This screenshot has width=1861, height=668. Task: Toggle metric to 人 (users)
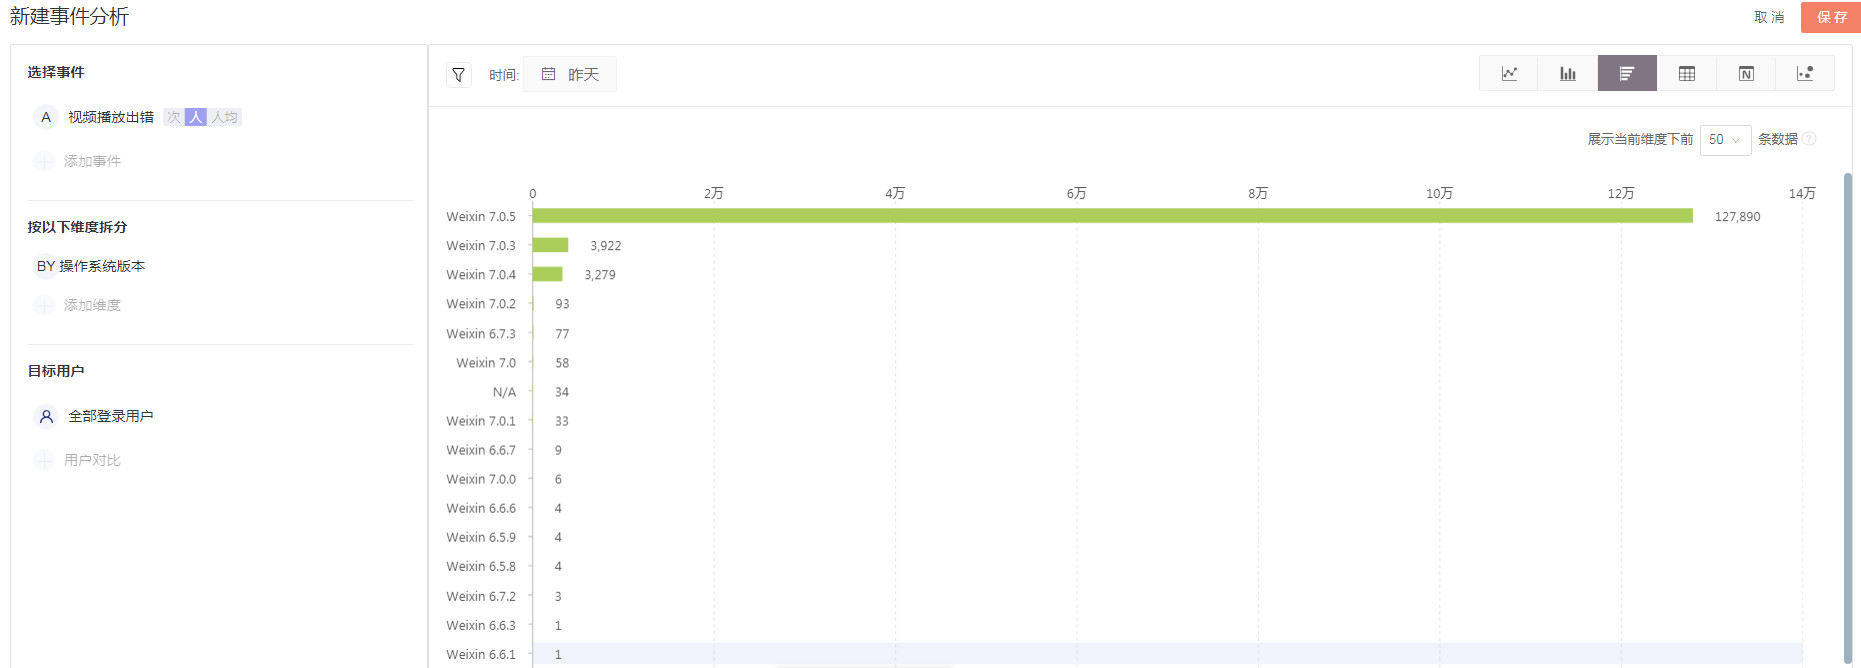(196, 117)
